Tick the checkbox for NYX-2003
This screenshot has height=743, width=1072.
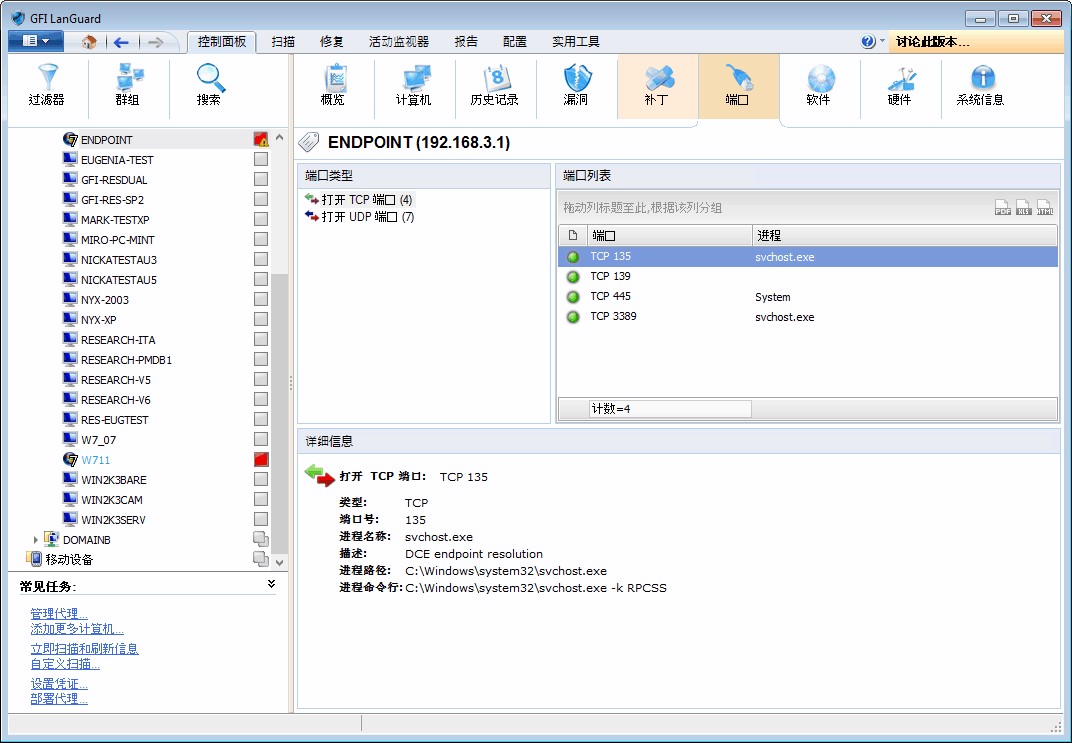click(260, 299)
